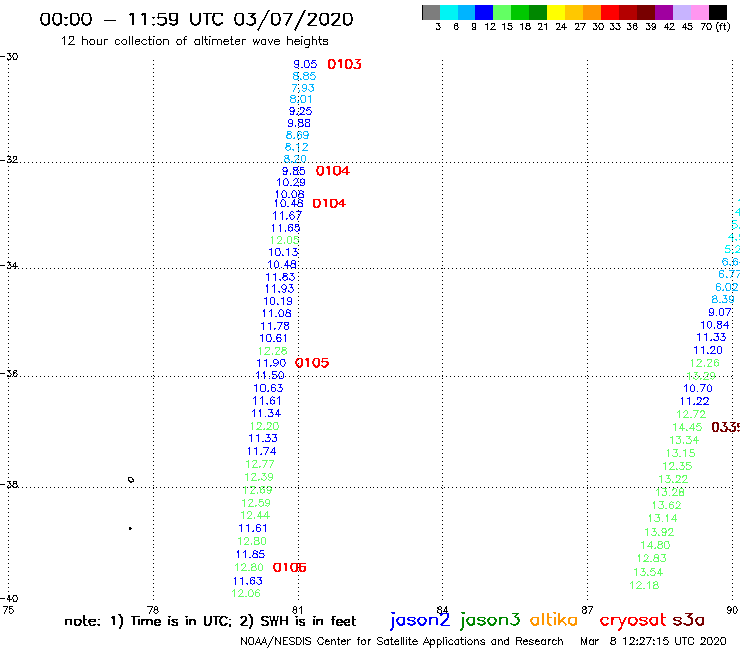This screenshot has width=740, height=650.
Task: Click the latitude axis label -36
Action: [x=9, y=373]
